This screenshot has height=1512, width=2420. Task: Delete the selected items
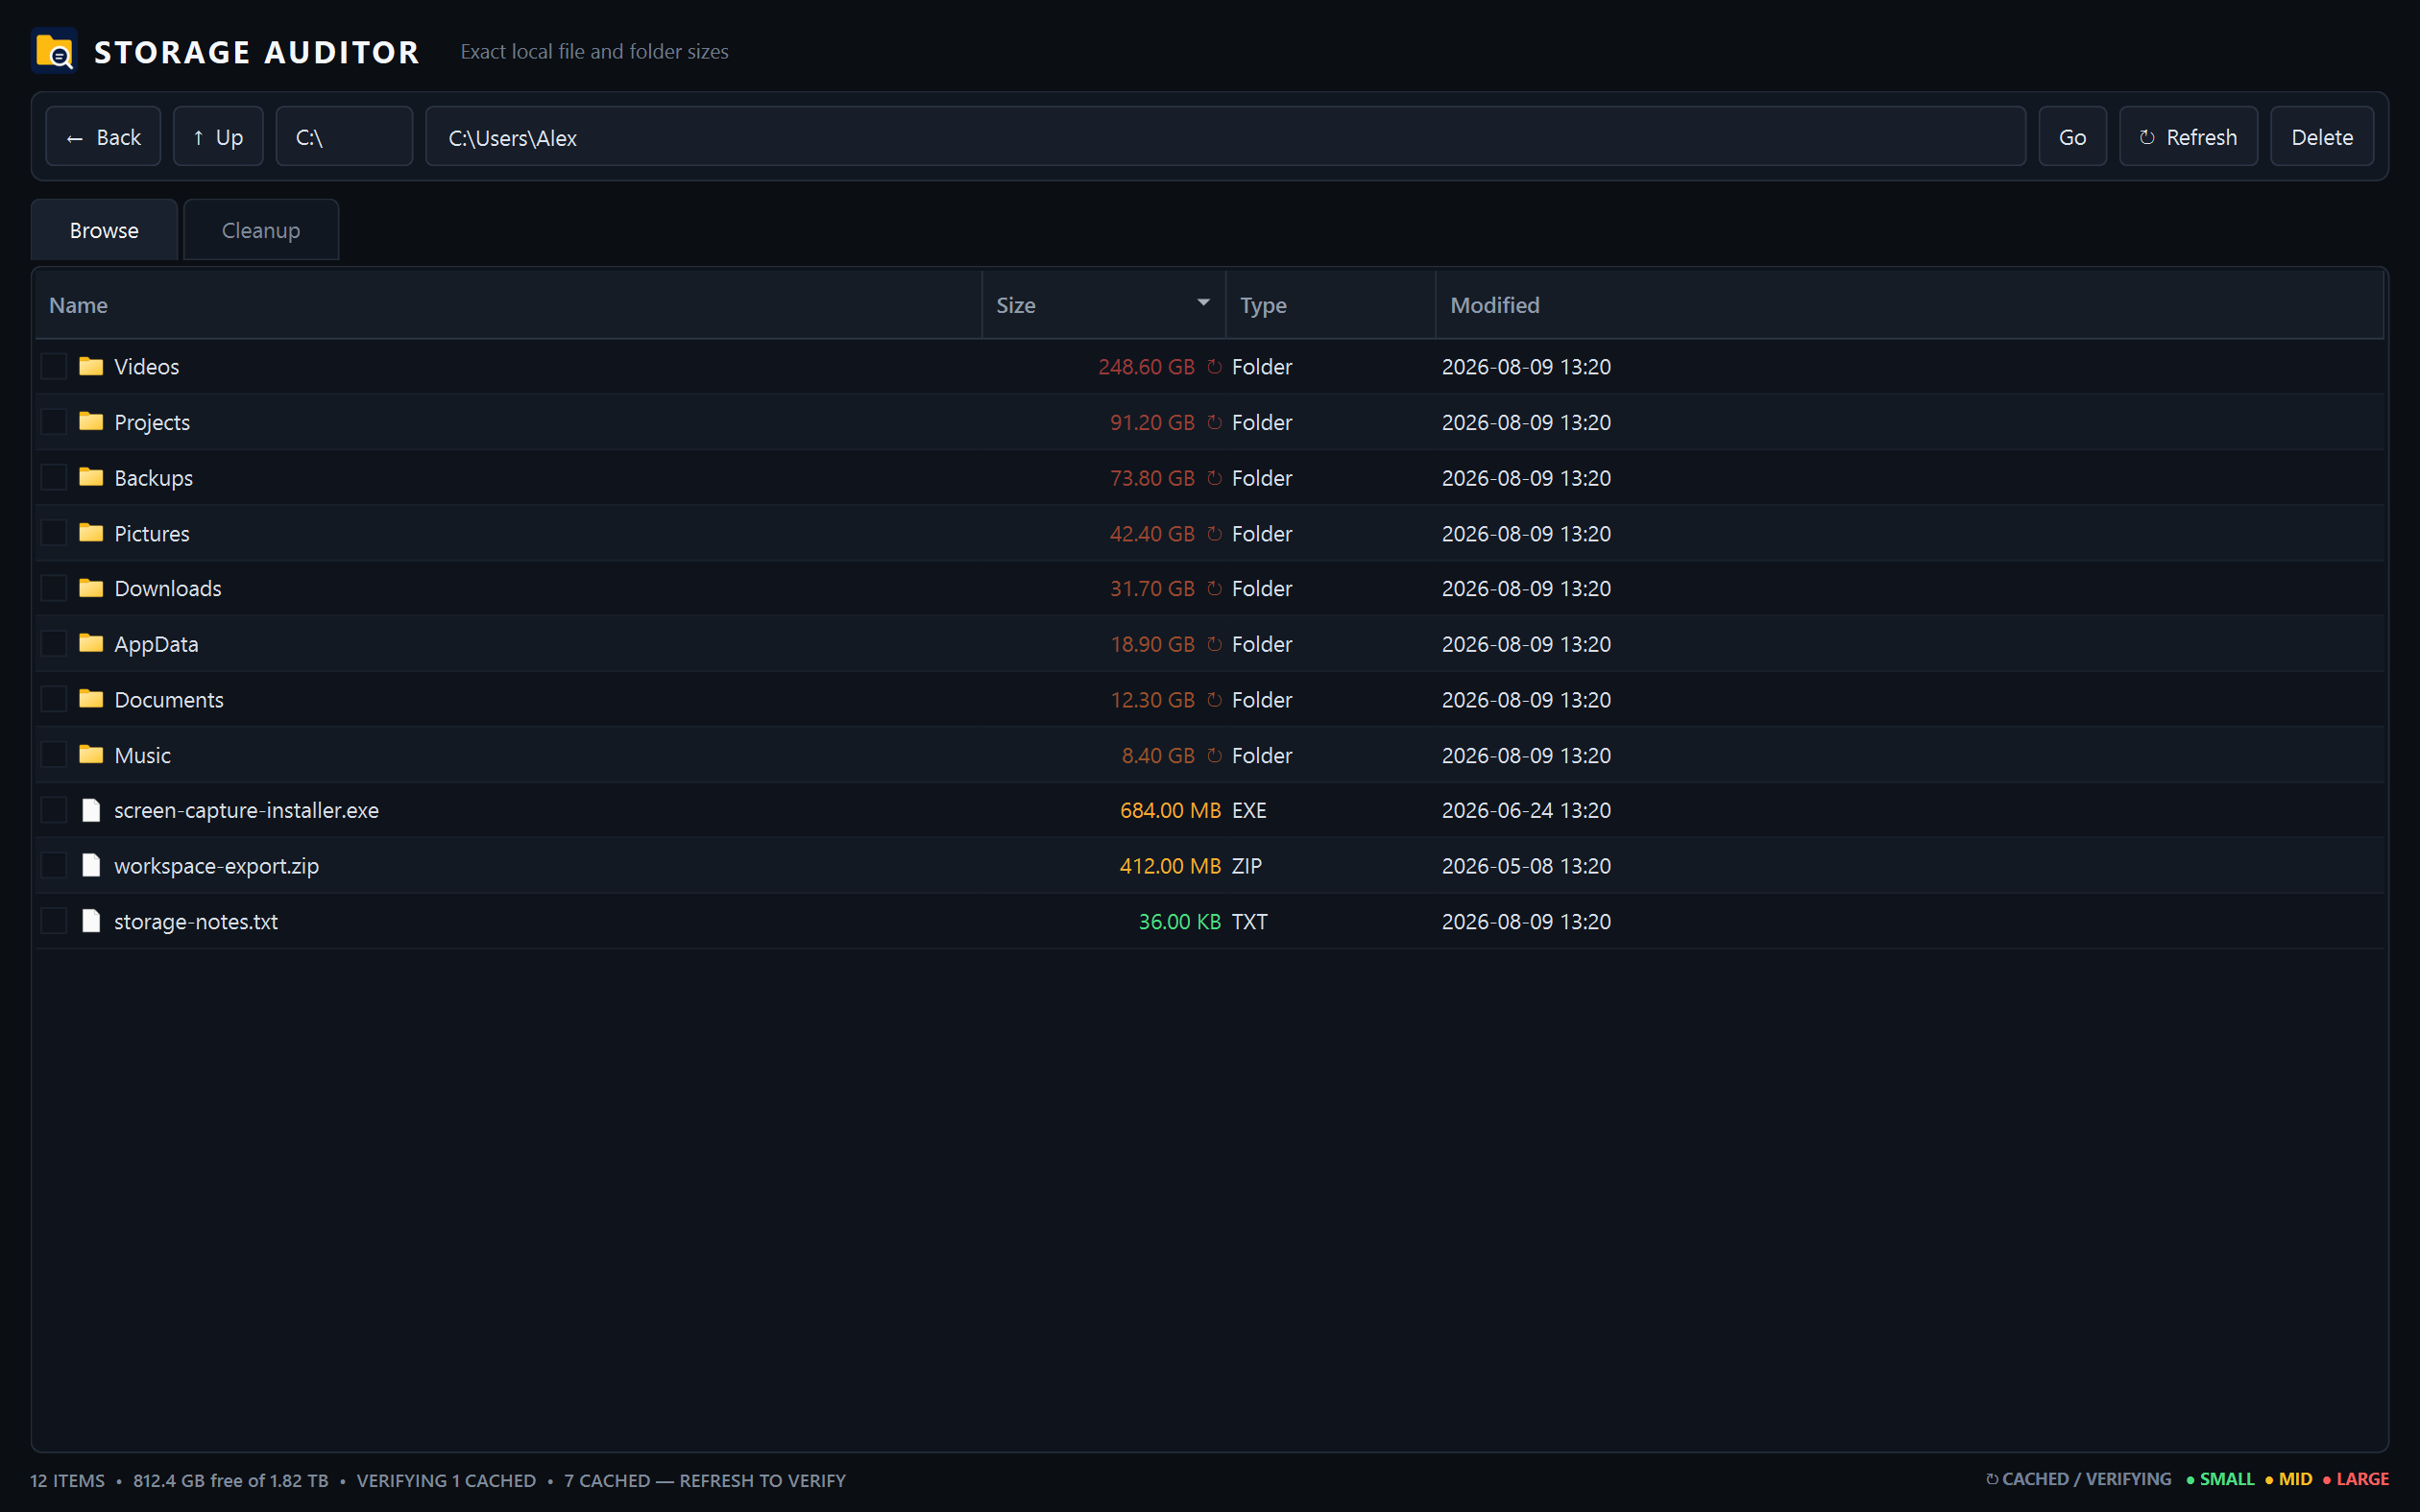point(2322,137)
